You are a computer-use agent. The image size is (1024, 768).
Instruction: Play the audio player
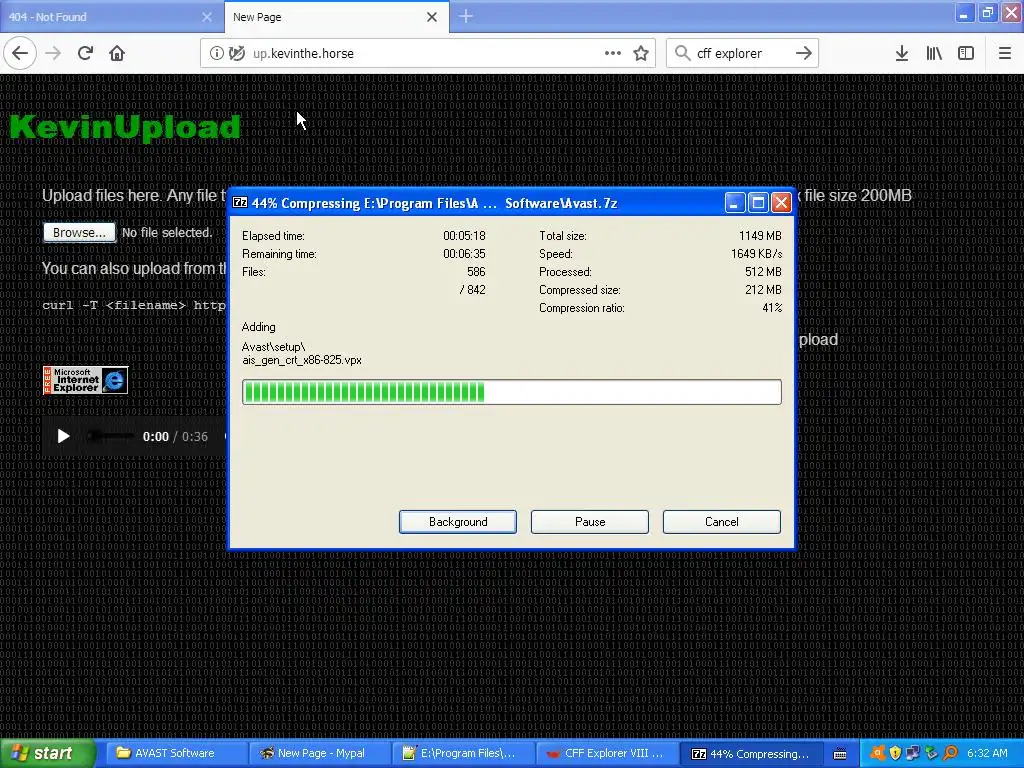[63, 436]
